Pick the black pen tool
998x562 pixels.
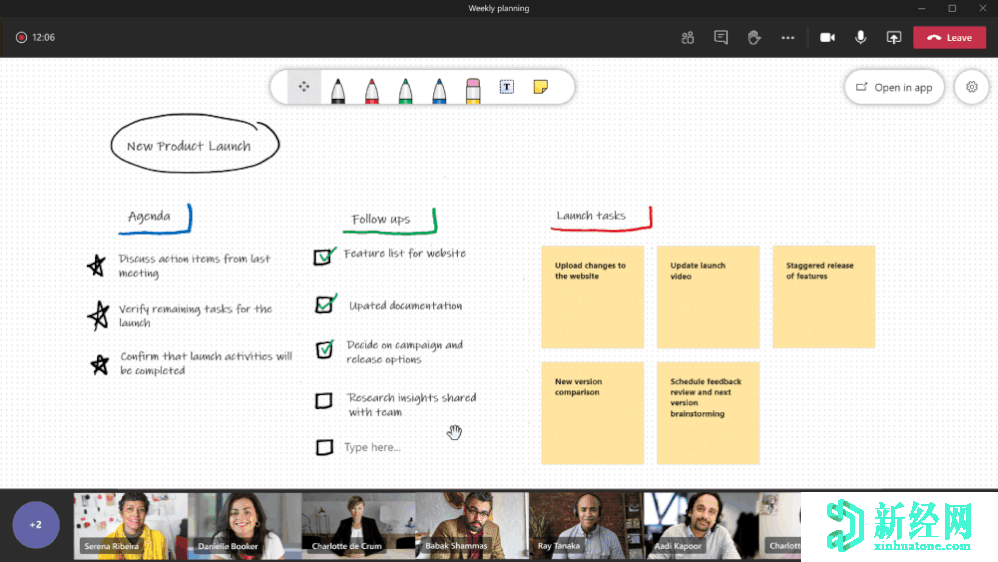click(338, 90)
